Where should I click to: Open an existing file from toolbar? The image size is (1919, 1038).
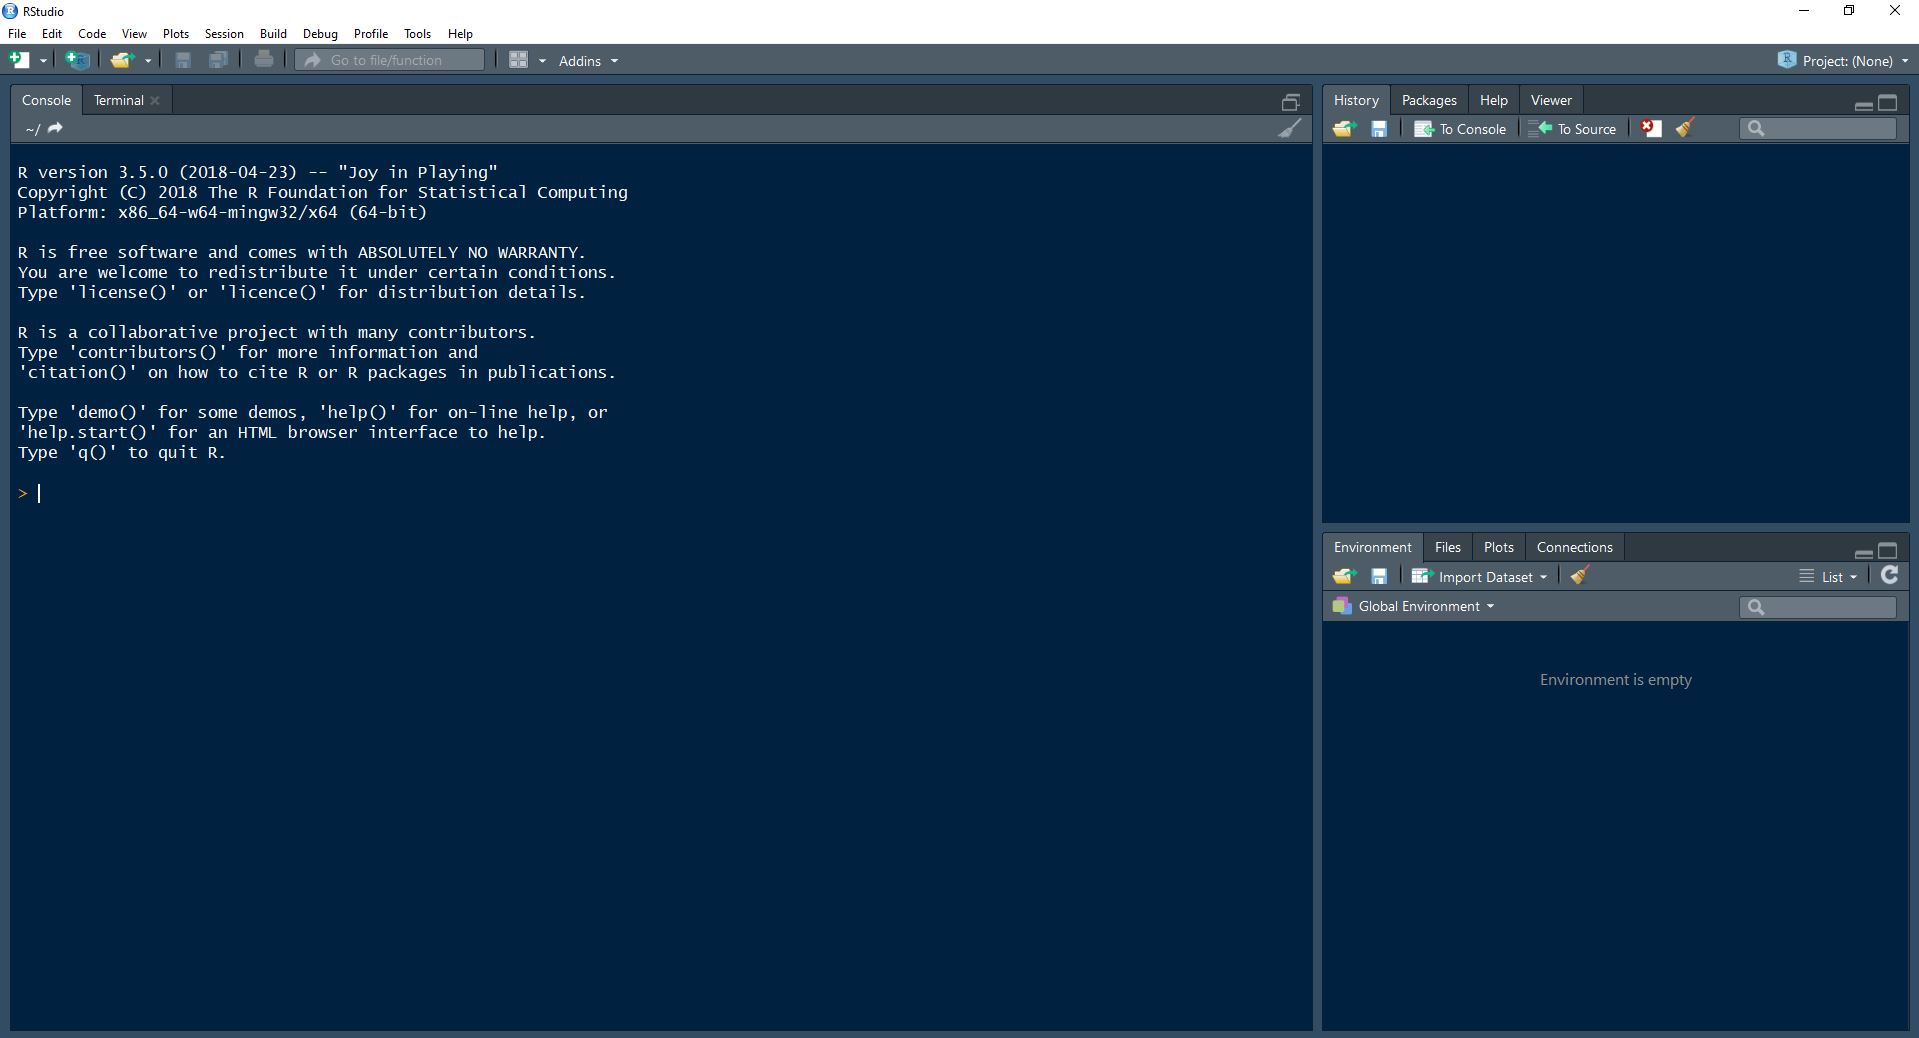(122, 60)
